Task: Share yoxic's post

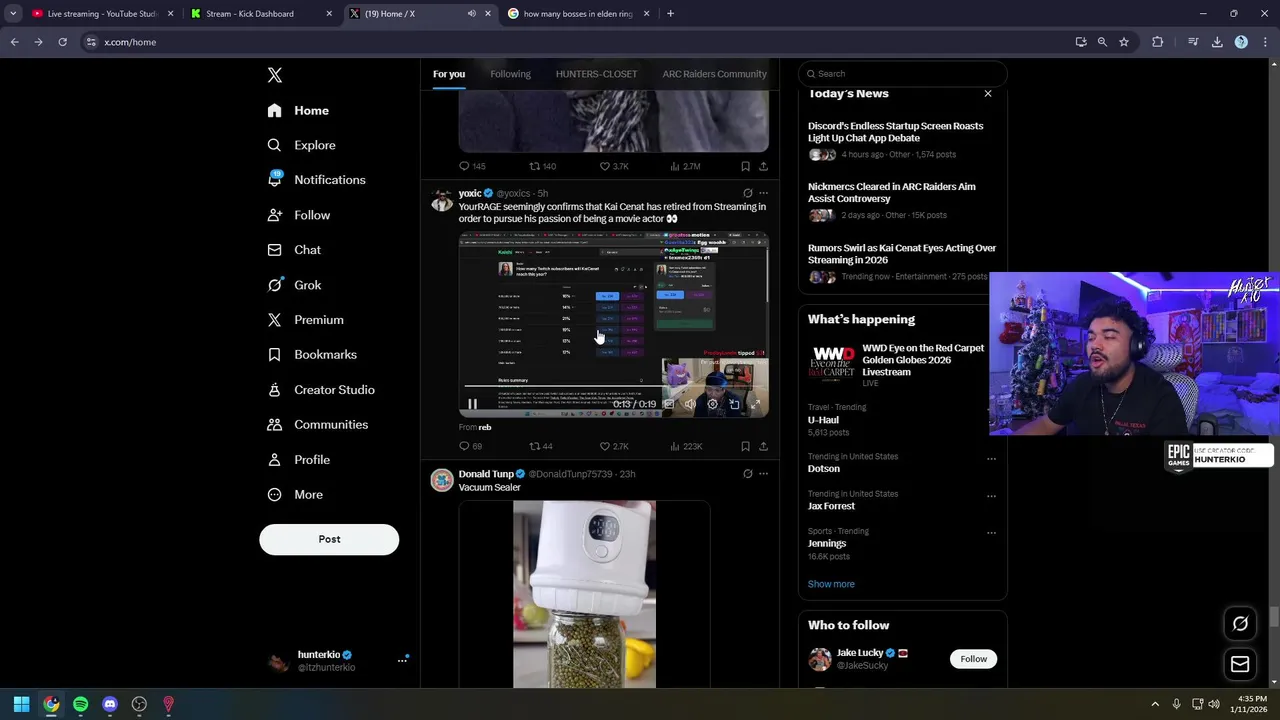Action: pos(763,446)
